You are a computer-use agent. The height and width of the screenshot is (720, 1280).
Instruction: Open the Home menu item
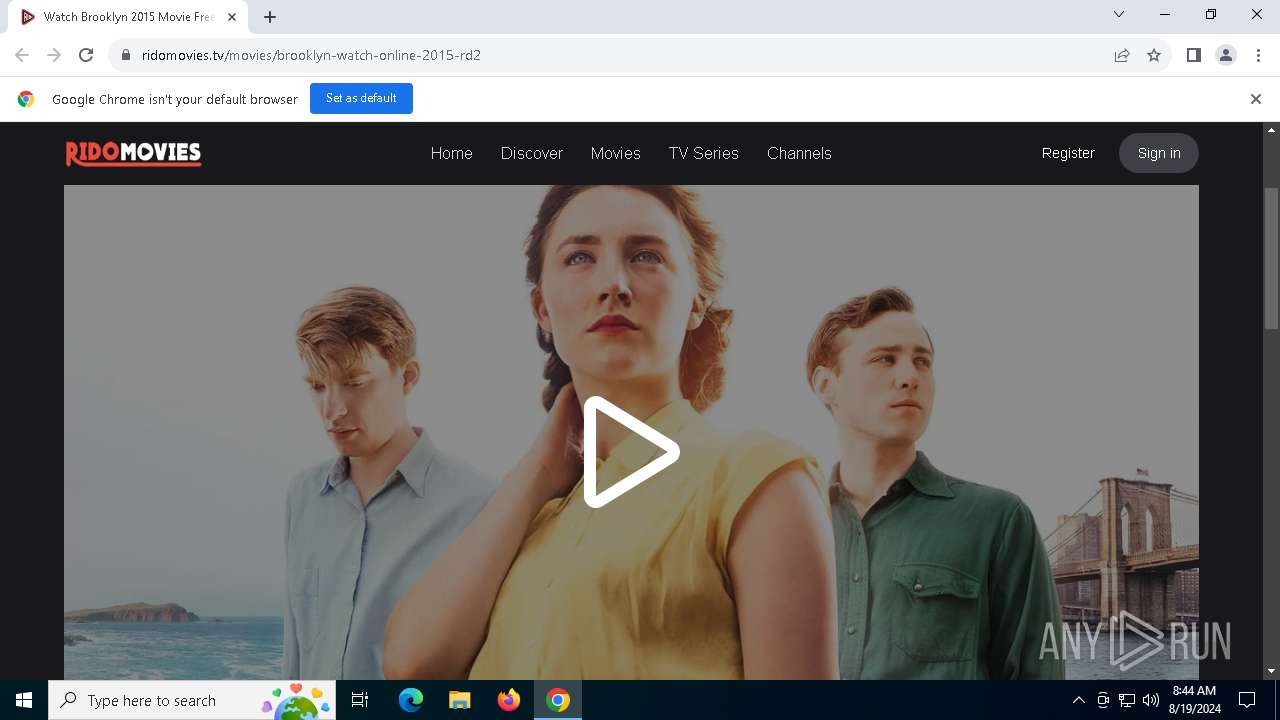tap(451, 153)
